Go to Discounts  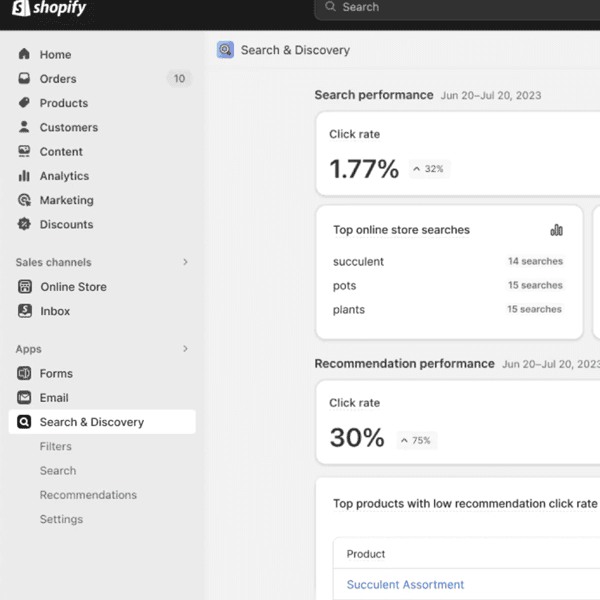click(x=67, y=224)
